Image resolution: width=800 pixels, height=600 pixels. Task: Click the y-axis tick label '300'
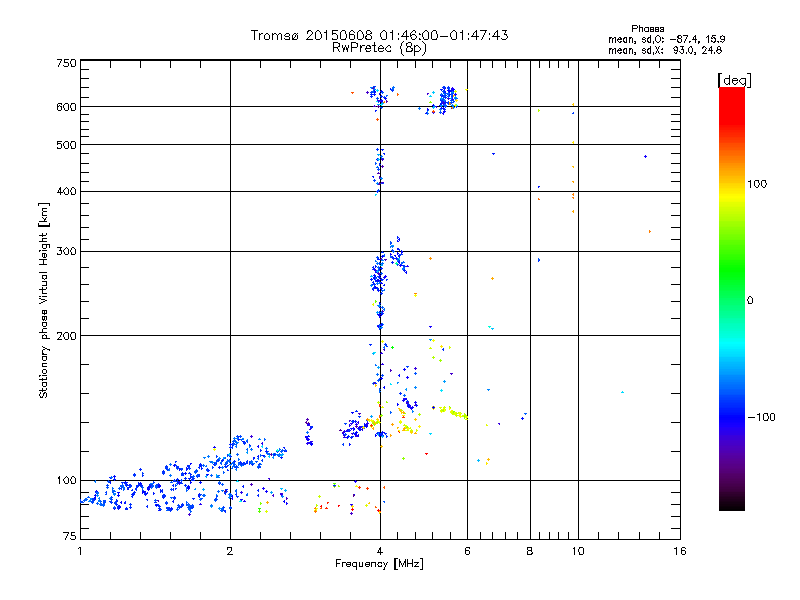(x=66, y=251)
